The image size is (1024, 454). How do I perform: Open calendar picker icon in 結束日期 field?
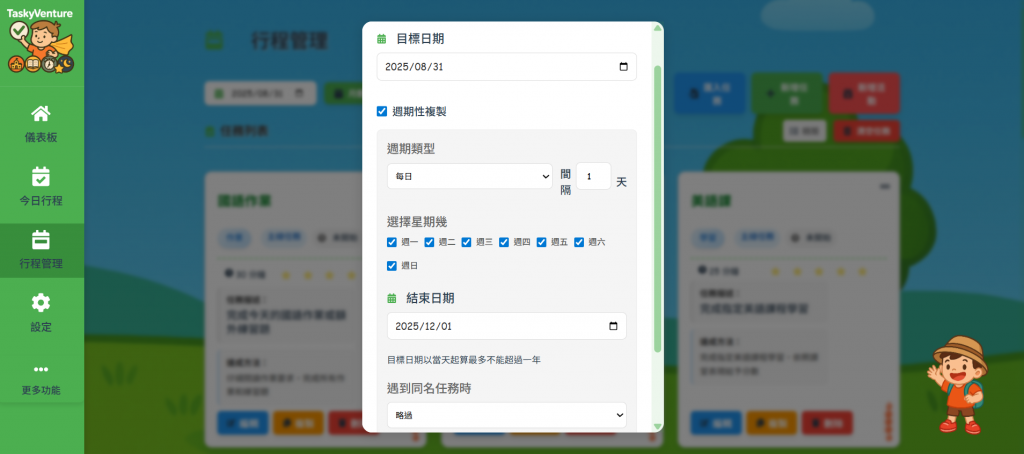(x=613, y=326)
